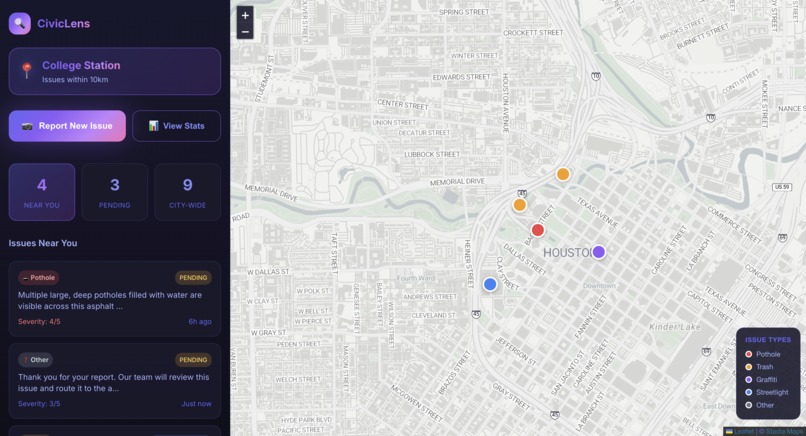Select the Pending stat card
Screen dimensions: 806x436
[x=115, y=192]
